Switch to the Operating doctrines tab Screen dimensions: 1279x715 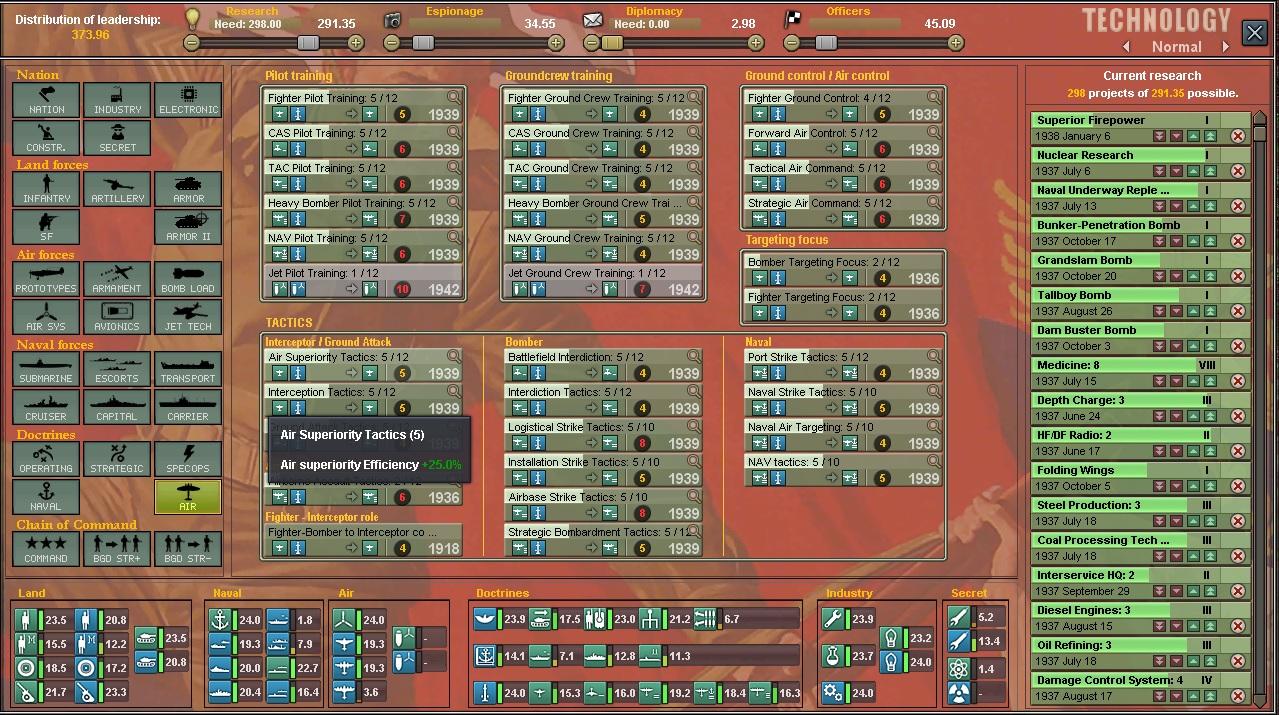click(46, 460)
